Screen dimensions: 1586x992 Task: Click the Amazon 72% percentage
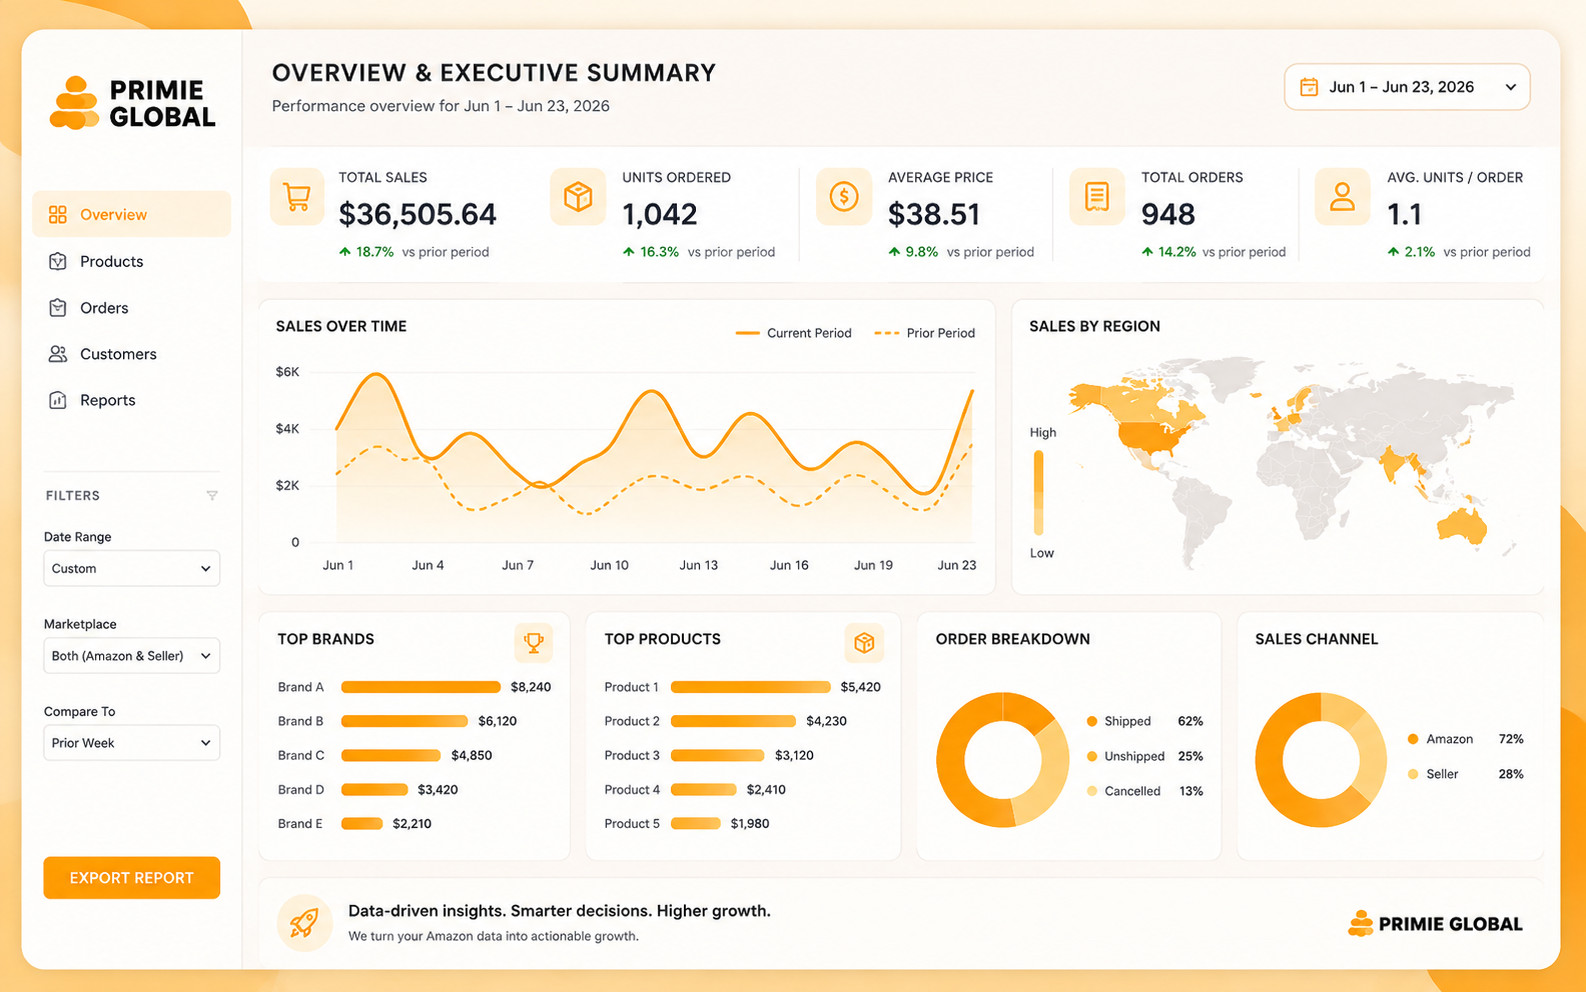click(1511, 739)
